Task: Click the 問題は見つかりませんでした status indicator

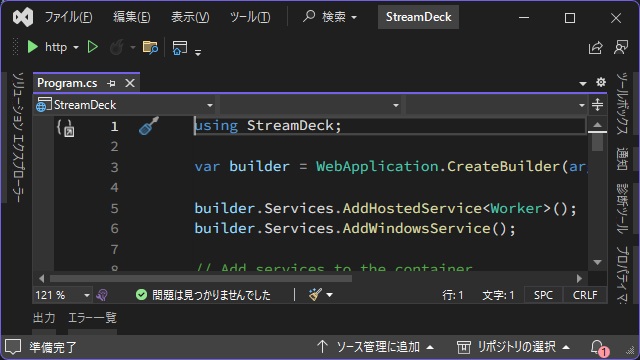Action: click(x=203, y=295)
